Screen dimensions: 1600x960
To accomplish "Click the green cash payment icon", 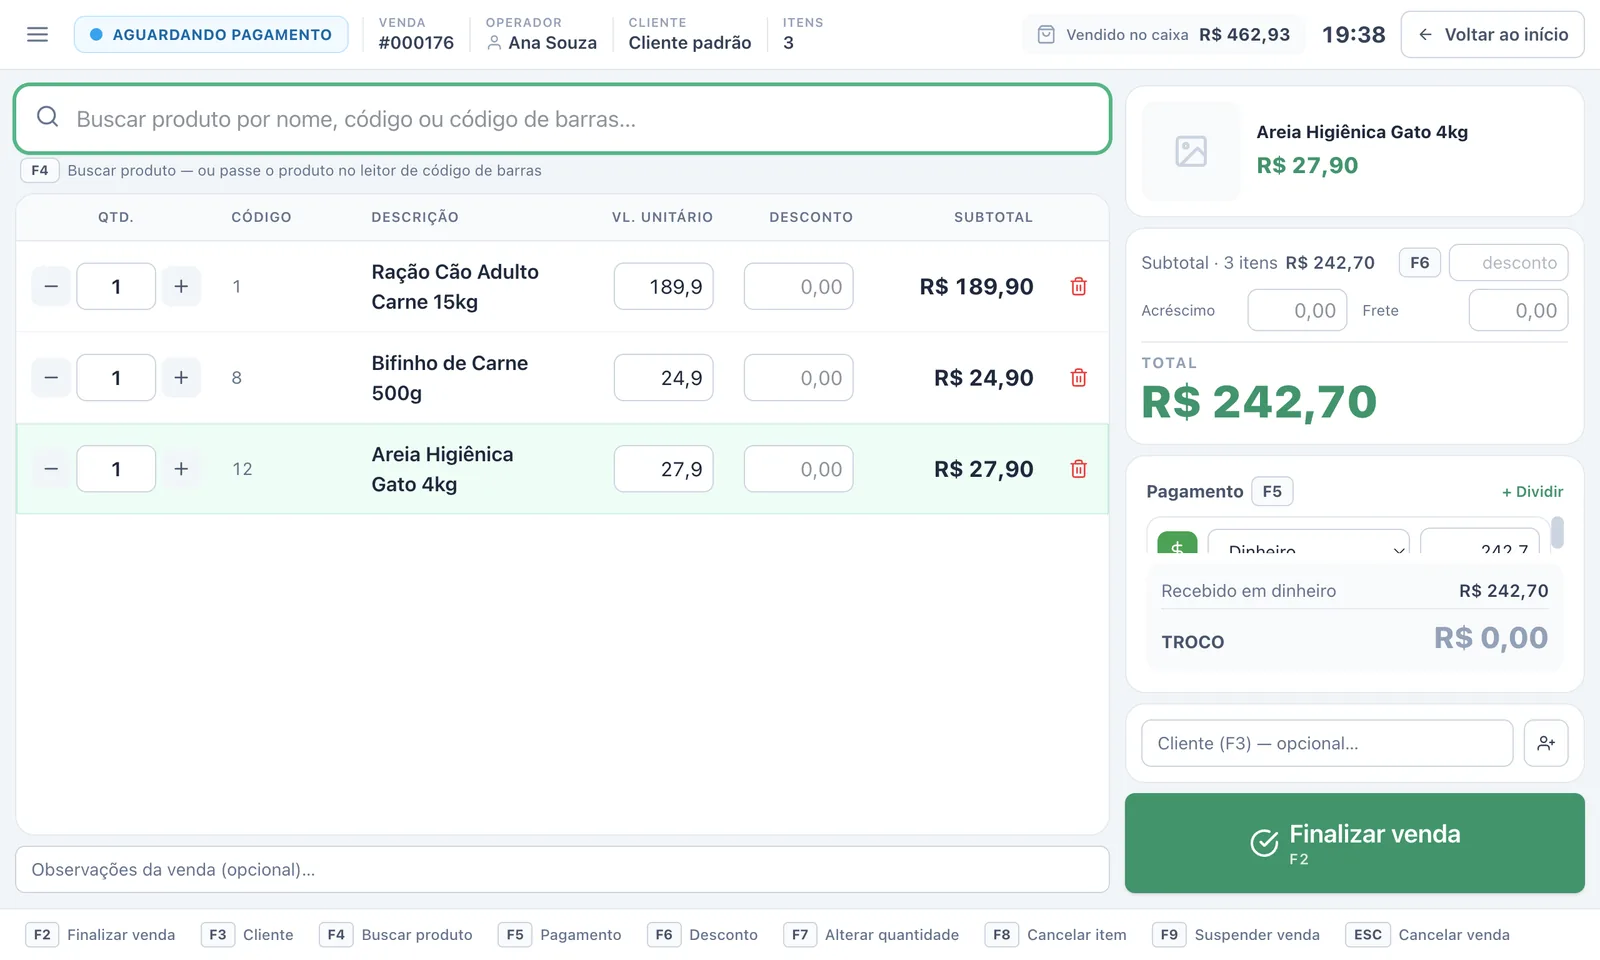I will (1177, 544).
